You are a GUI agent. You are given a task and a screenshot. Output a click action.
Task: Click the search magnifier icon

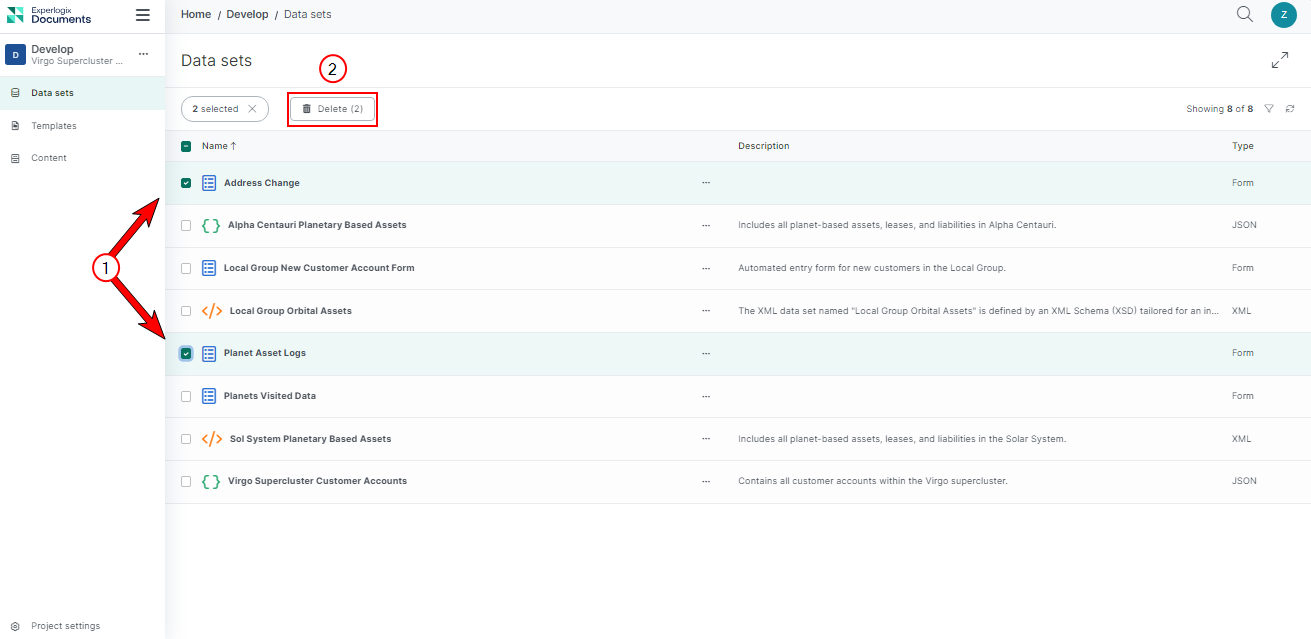(1244, 14)
